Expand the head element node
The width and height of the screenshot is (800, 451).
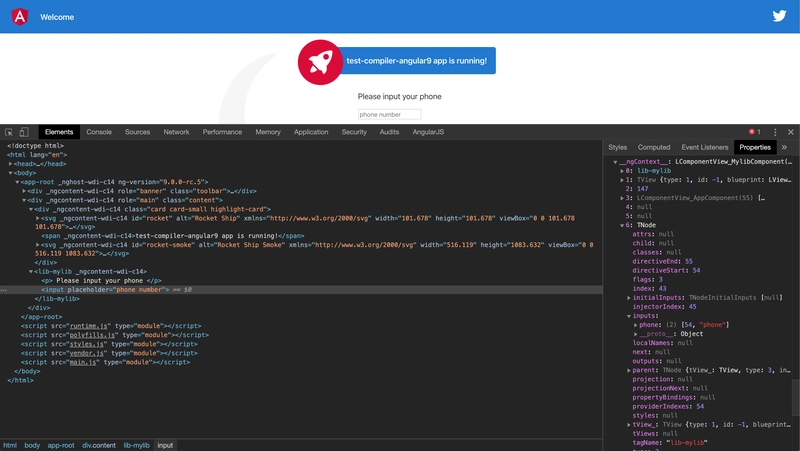10,164
